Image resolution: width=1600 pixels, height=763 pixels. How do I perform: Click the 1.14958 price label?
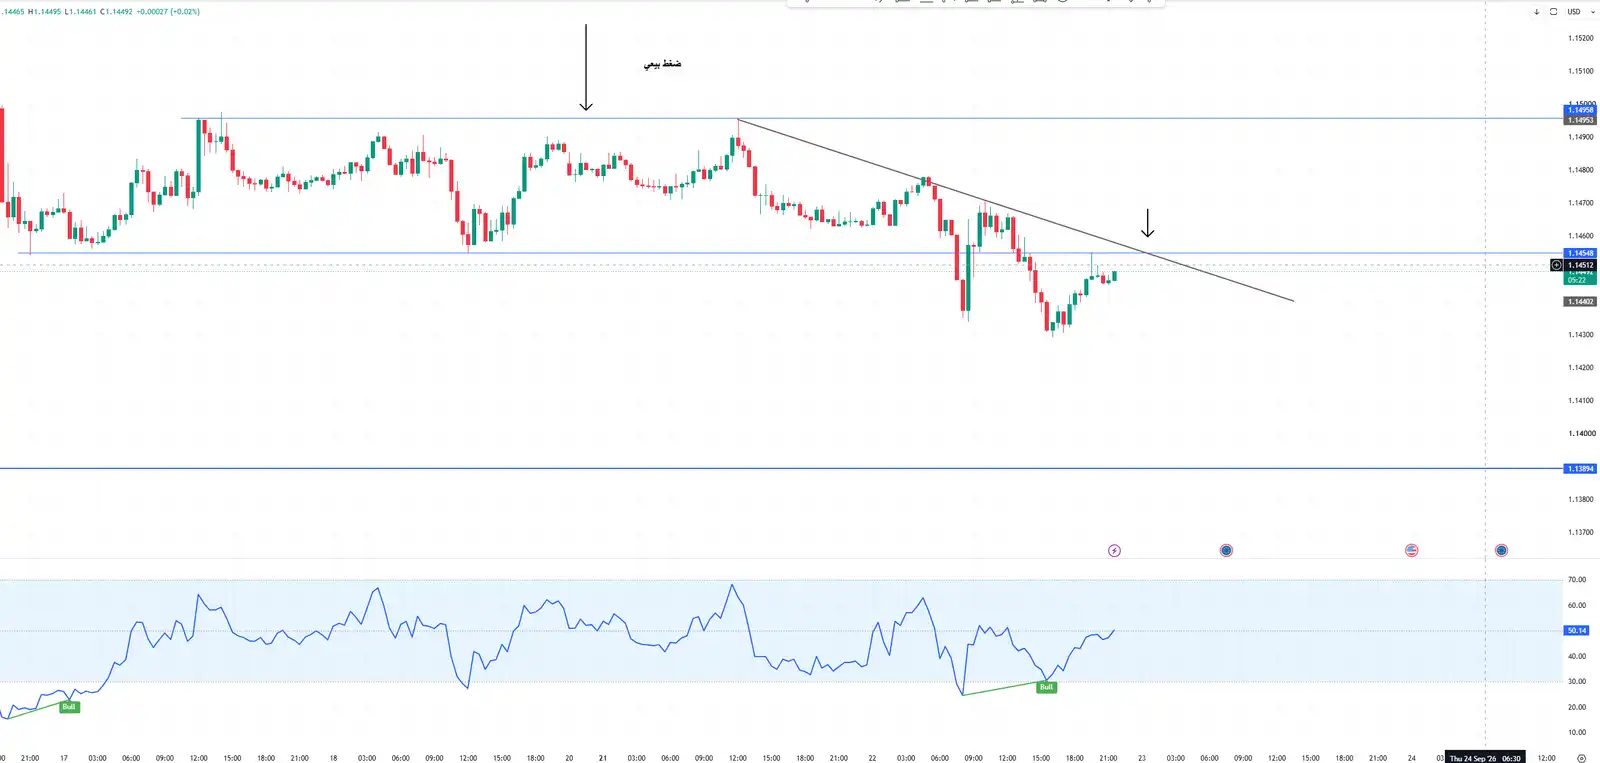coord(1581,110)
